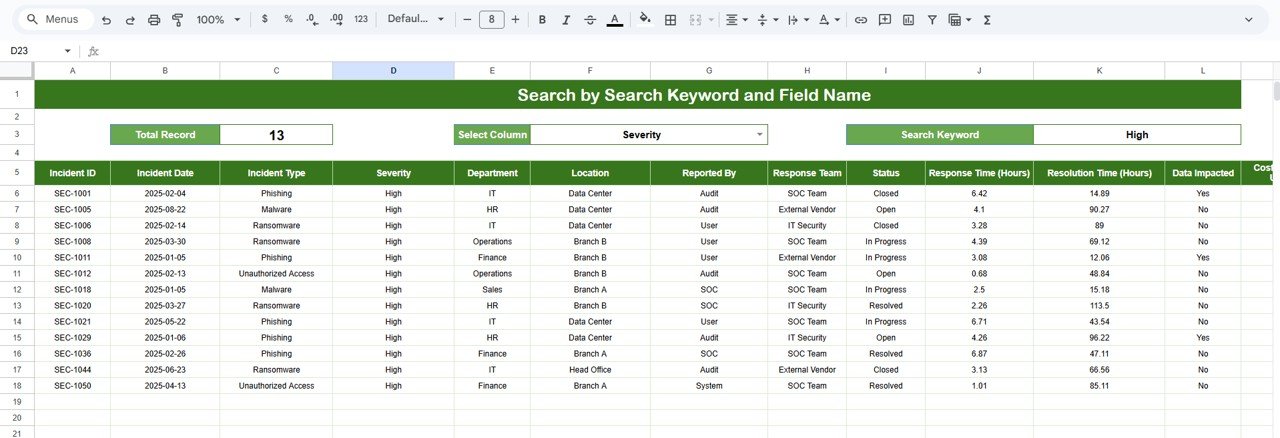Screen dimensions: 1280x438
Task: Click the Undo arrow icon
Action: tap(106, 20)
